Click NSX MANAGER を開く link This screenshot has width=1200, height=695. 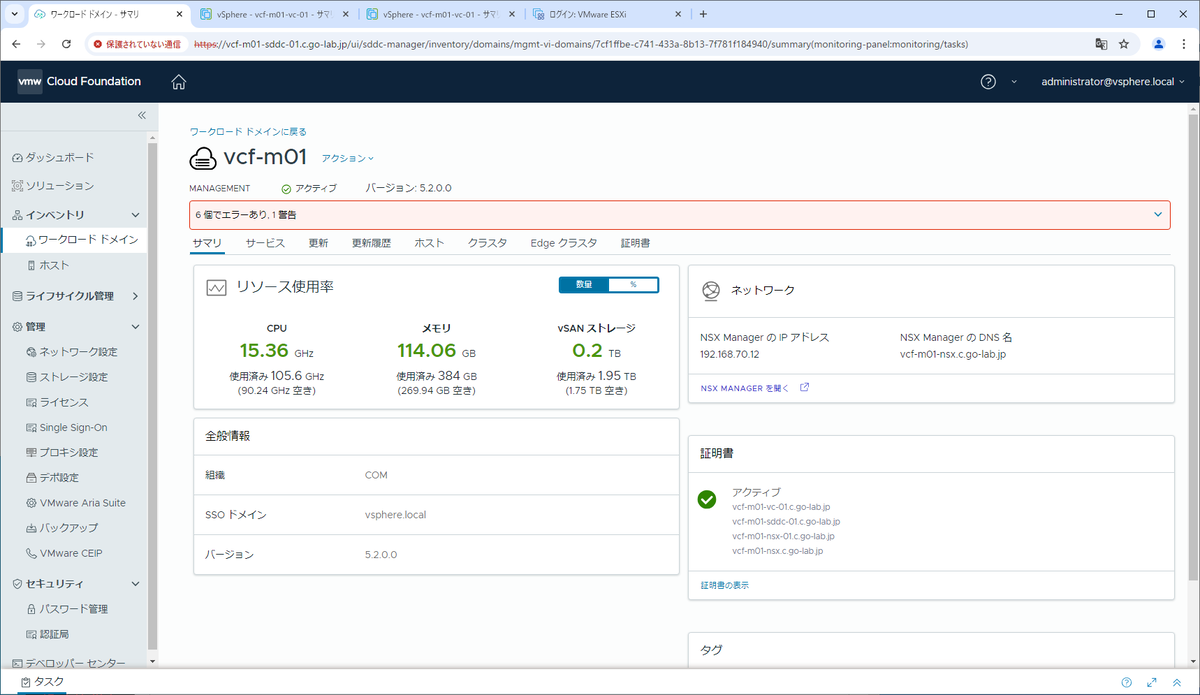coord(755,388)
